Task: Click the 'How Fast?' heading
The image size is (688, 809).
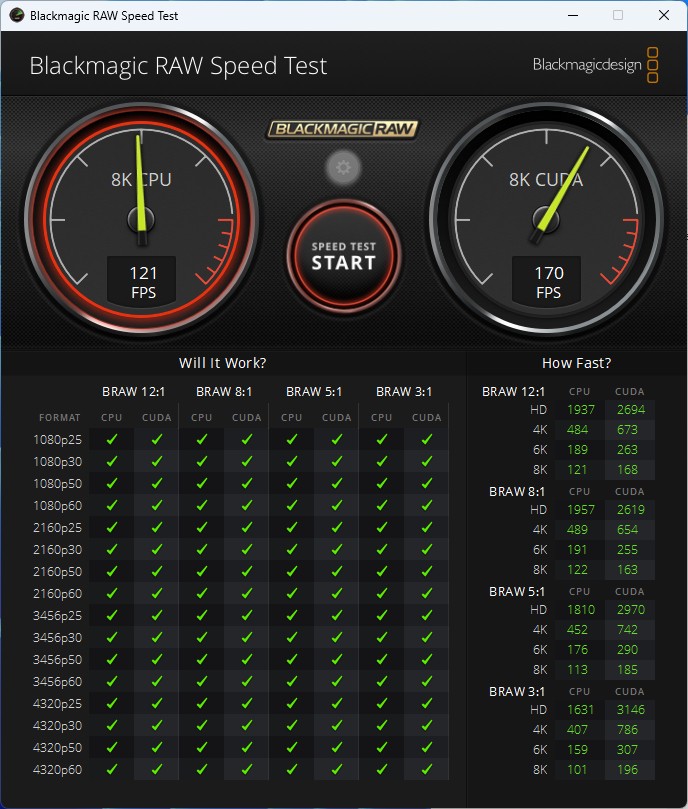Action: click(x=576, y=363)
